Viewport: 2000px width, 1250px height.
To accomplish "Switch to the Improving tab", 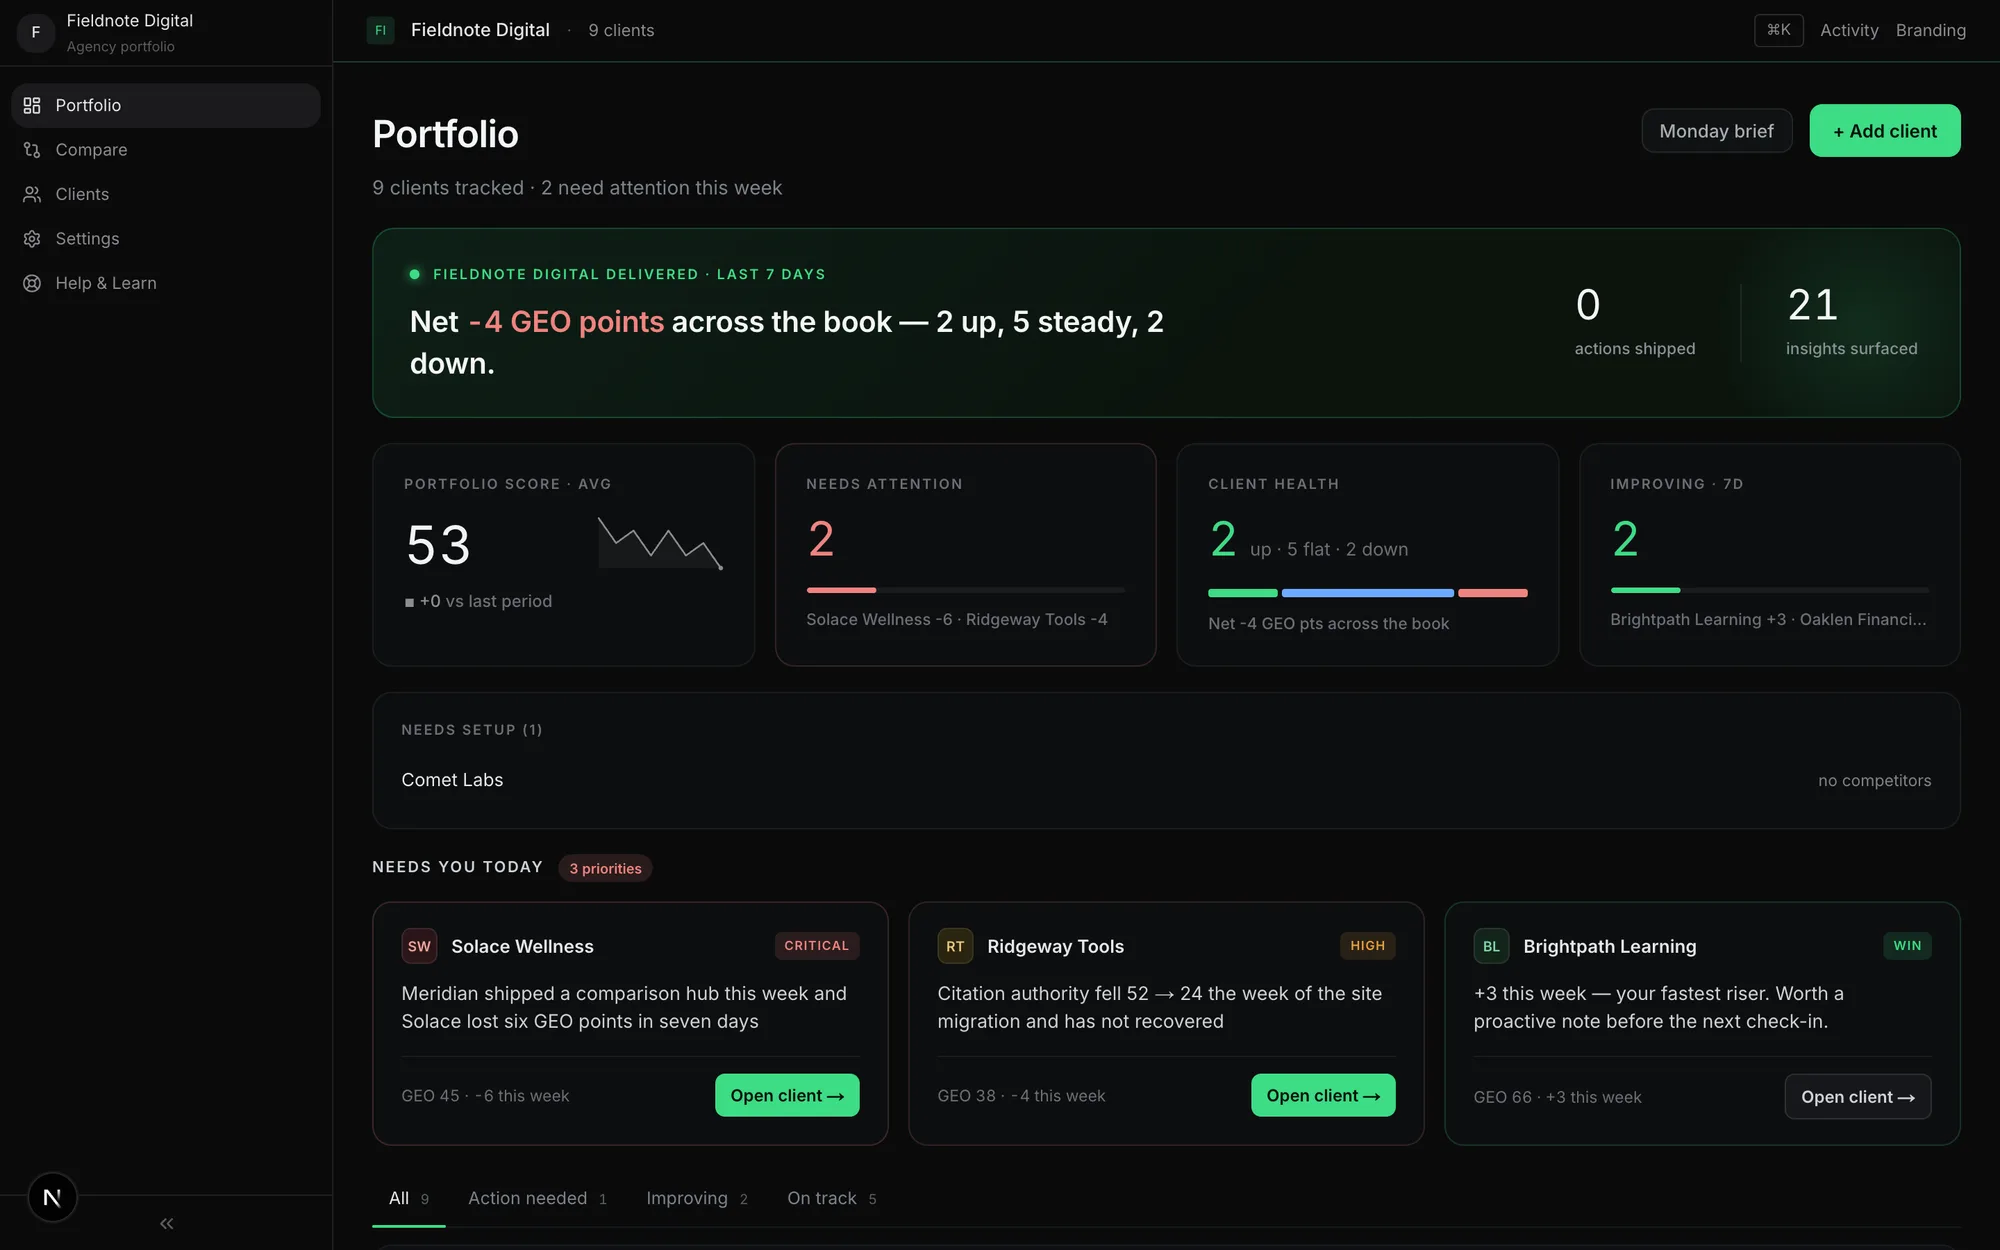I will click(x=697, y=1198).
